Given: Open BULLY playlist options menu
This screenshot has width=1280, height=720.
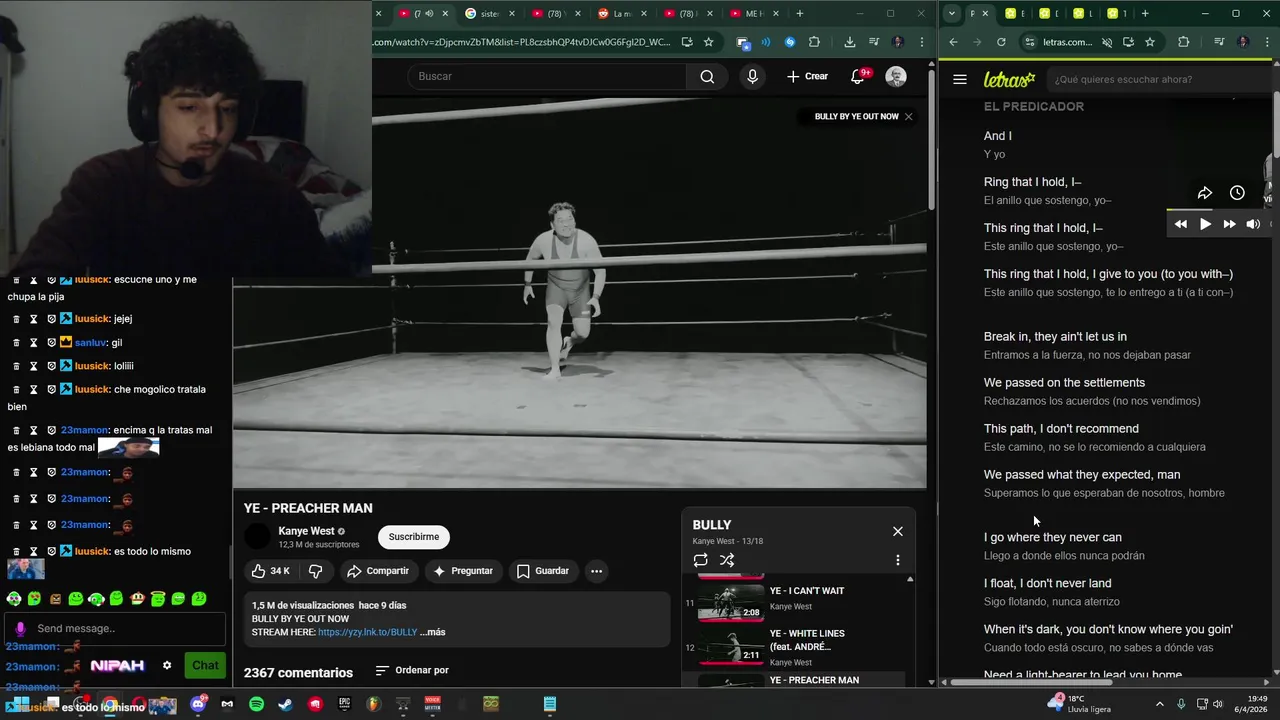Looking at the screenshot, I should tap(897, 560).
